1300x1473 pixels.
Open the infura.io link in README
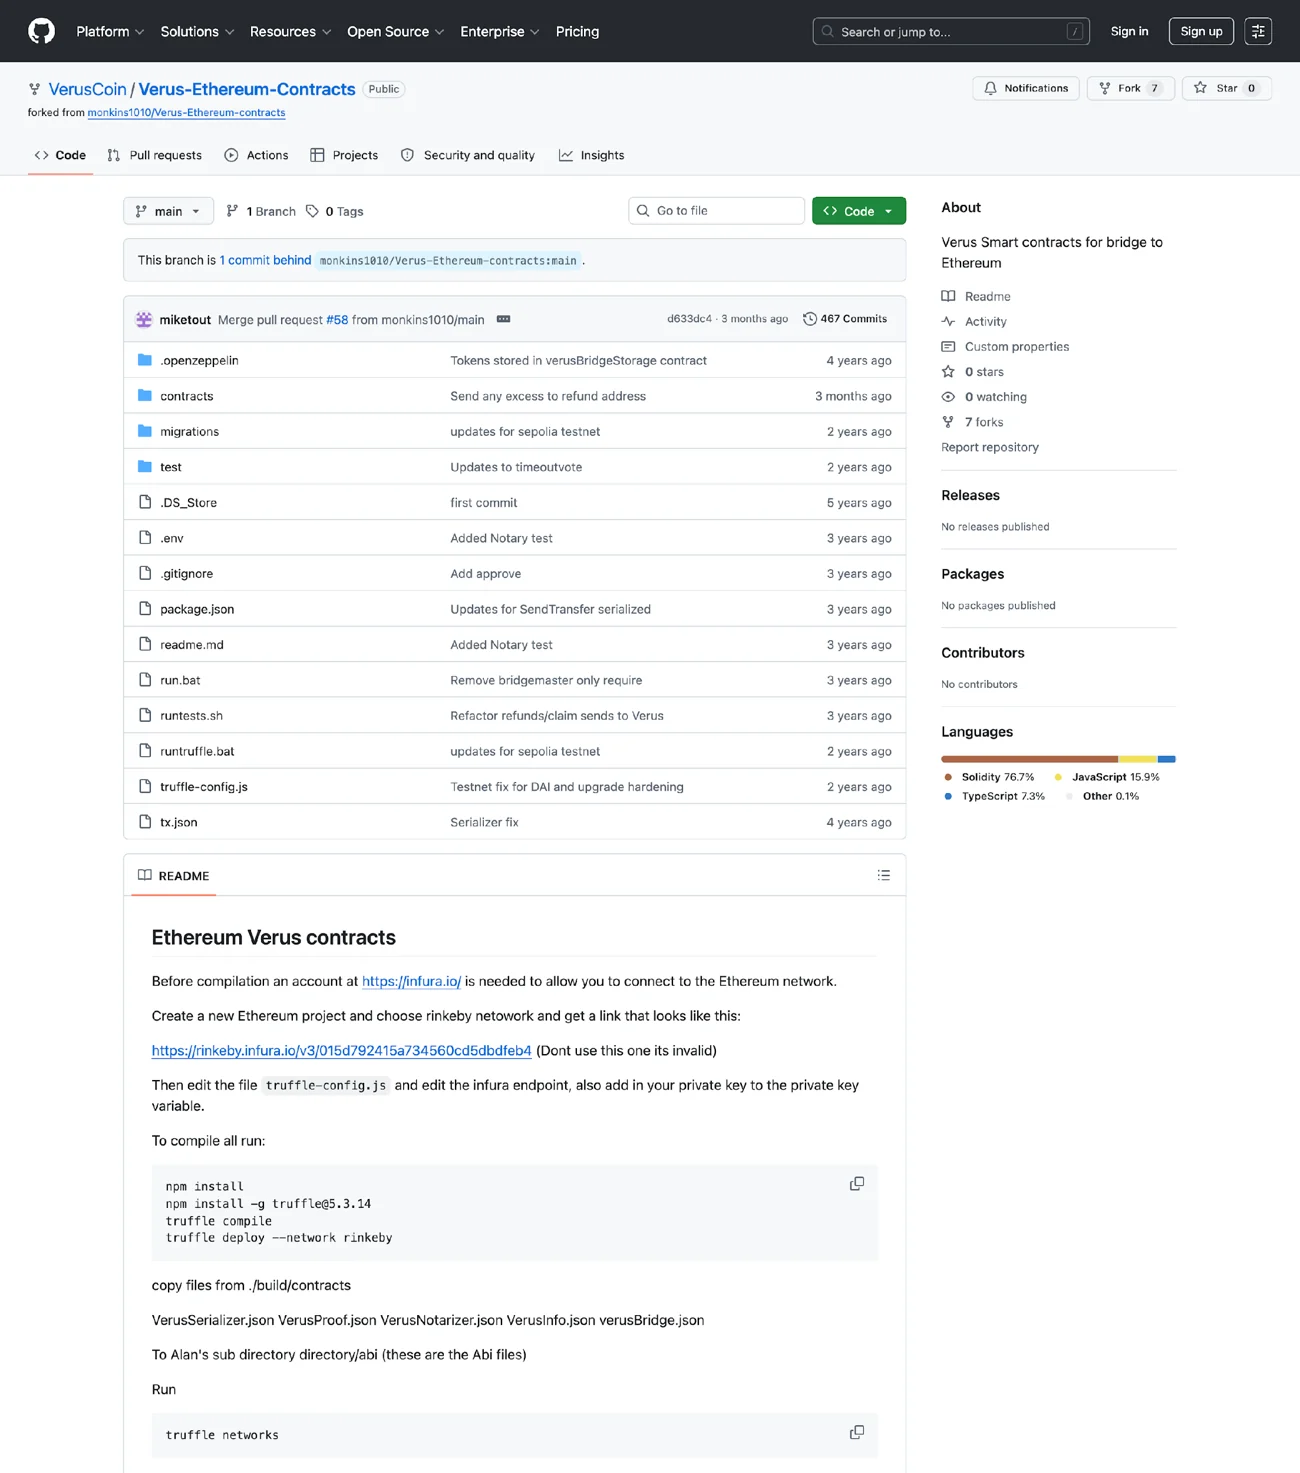(x=411, y=981)
